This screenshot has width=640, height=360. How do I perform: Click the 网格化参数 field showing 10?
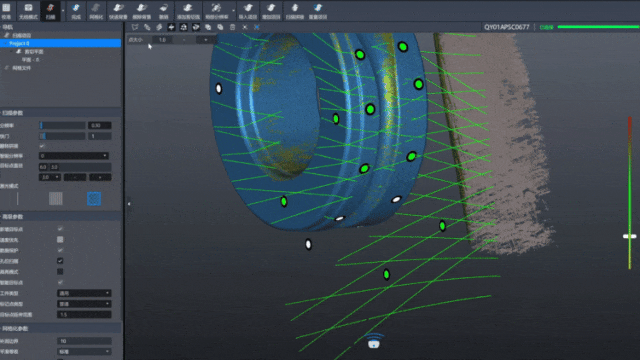(x=84, y=341)
